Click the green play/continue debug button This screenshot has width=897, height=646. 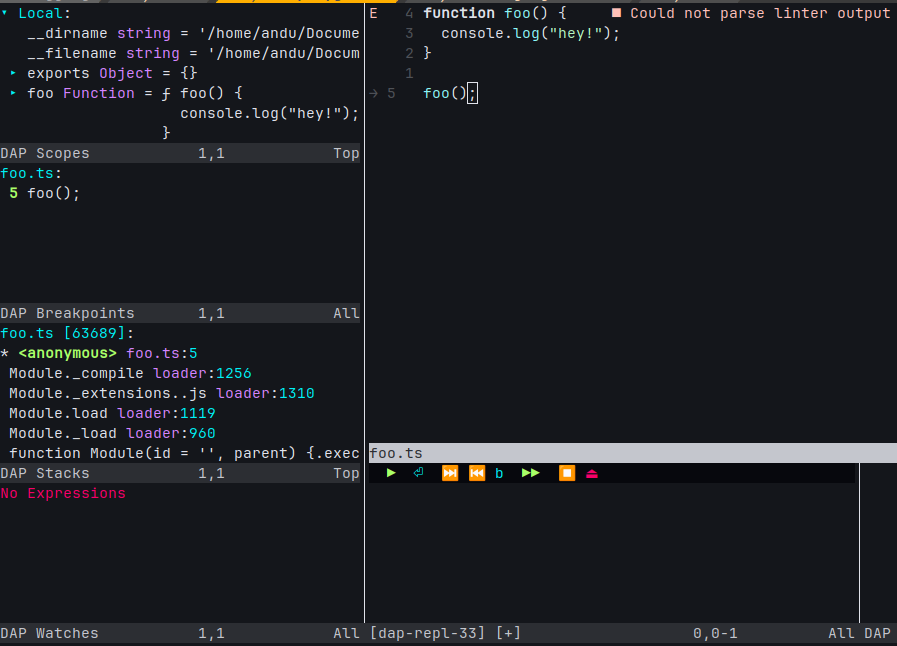tap(391, 473)
